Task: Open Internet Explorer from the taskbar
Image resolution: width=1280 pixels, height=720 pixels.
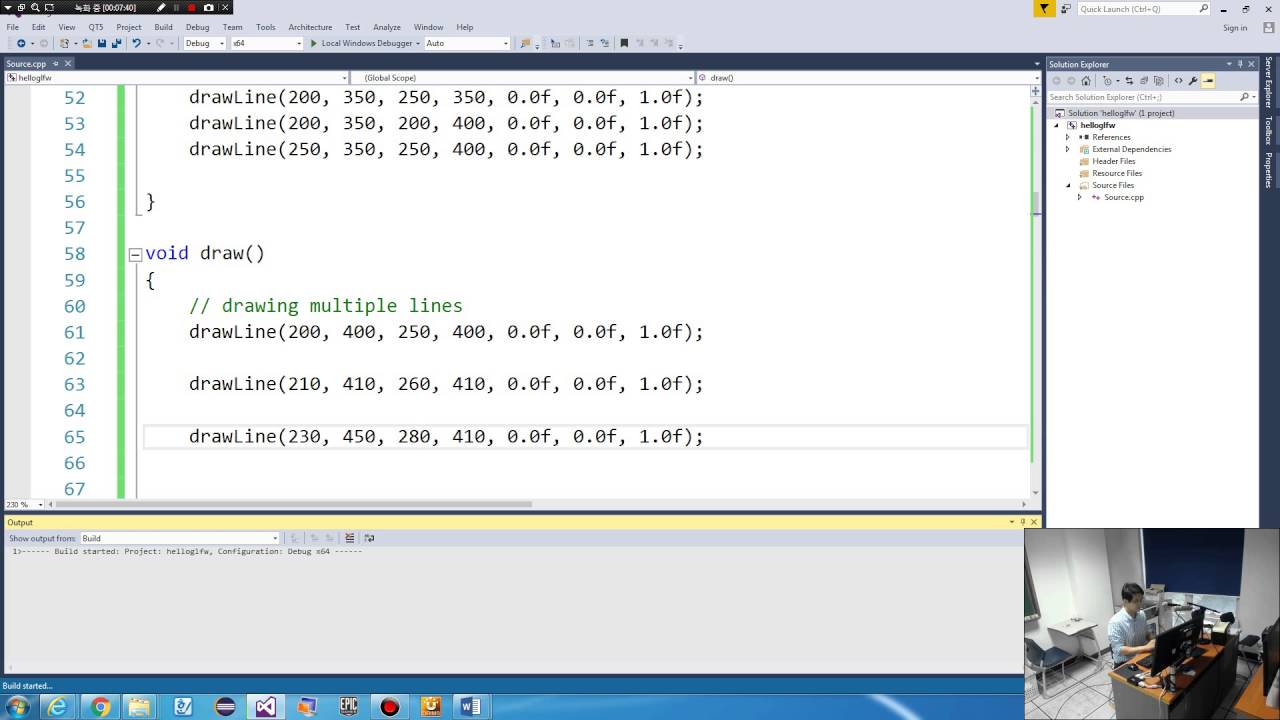Action: point(58,707)
